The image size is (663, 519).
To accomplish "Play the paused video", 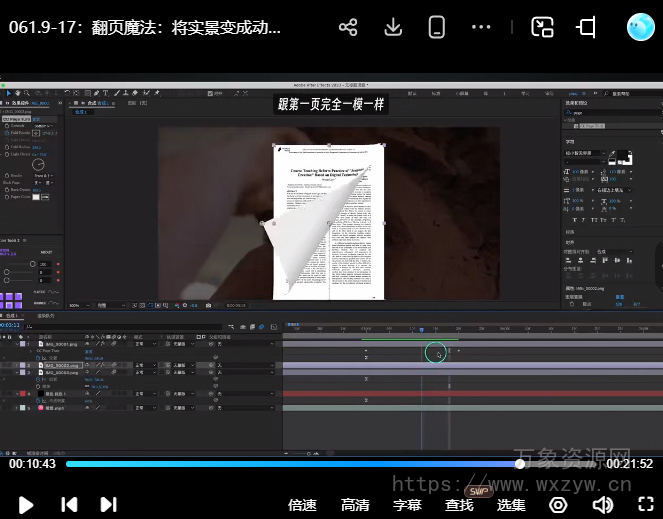I will pyautogui.click(x=26, y=505).
